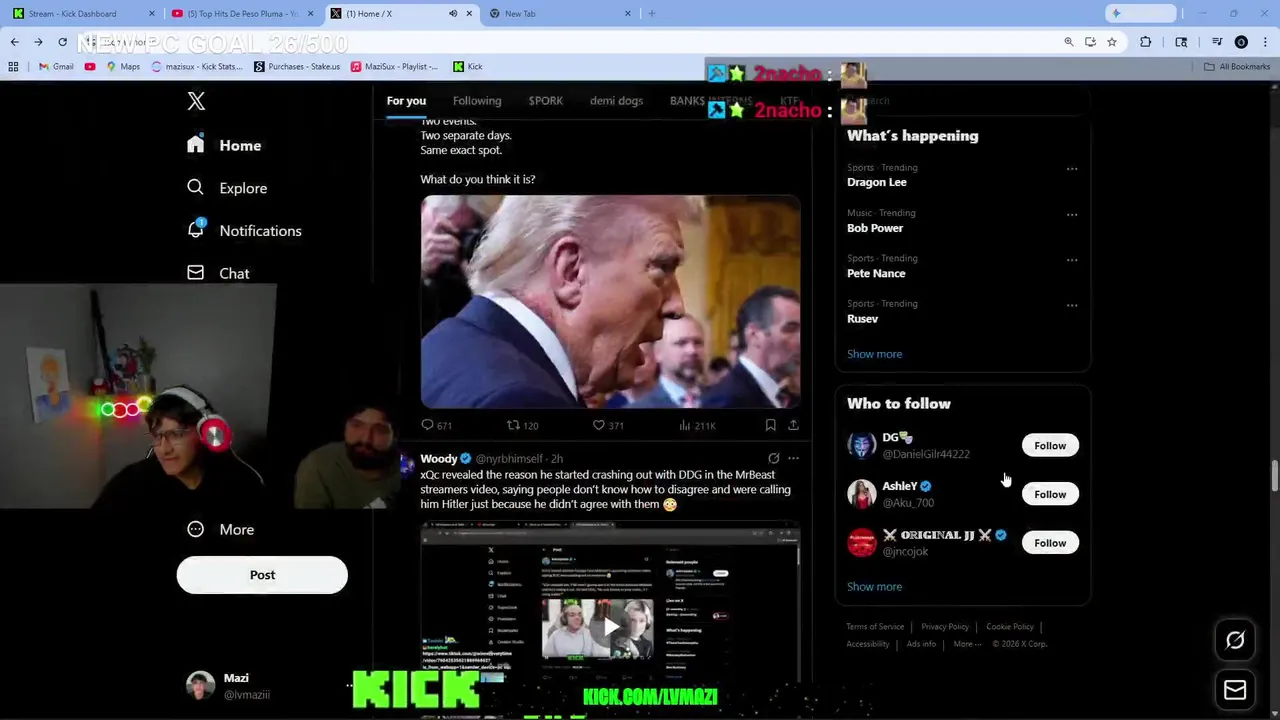Go back in browser history
This screenshot has height=720, width=1280.
click(x=14, y=42)
